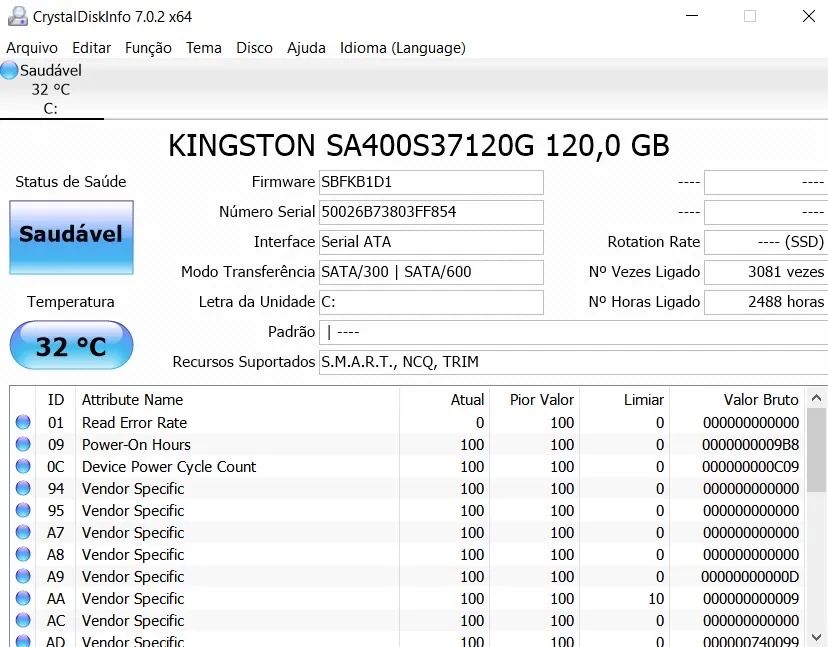
Task: Open the Função menu
Action: [x=148, y=48]
